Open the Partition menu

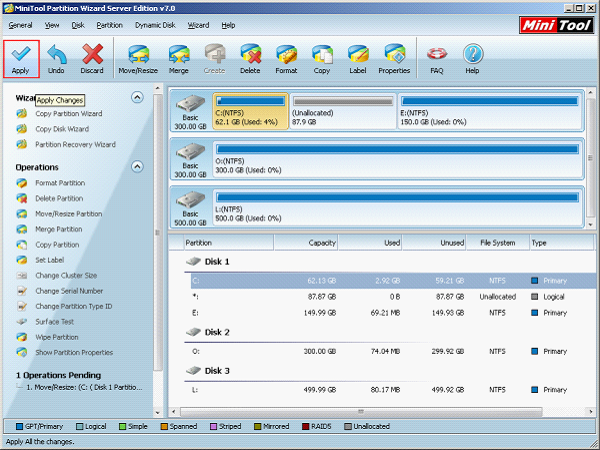click(109, 25)
